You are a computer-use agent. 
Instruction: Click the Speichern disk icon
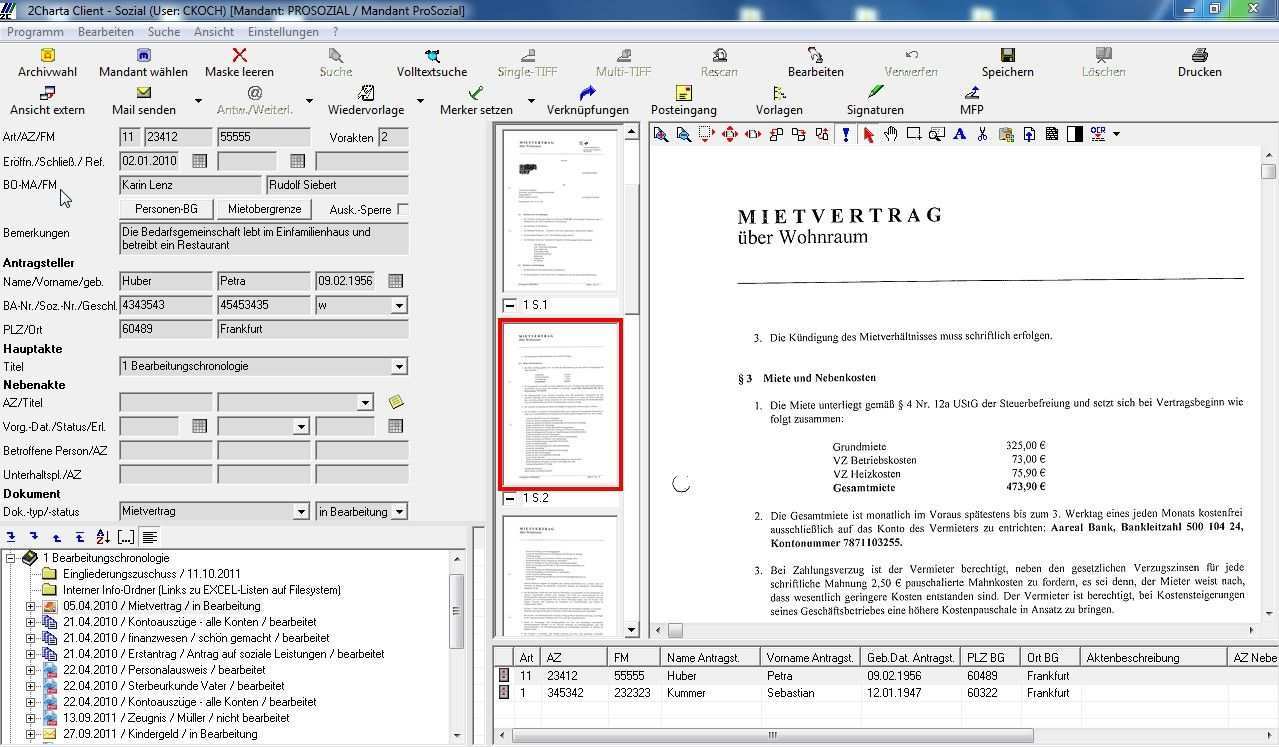click(x=1007, y=56)
